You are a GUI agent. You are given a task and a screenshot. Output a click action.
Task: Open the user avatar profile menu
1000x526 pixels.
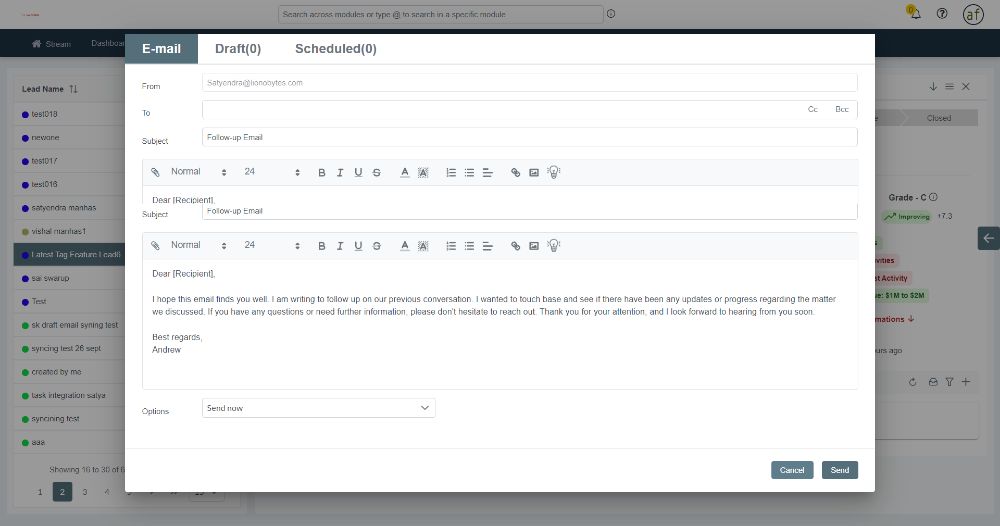pyautogui.click(x=973, y=14)
